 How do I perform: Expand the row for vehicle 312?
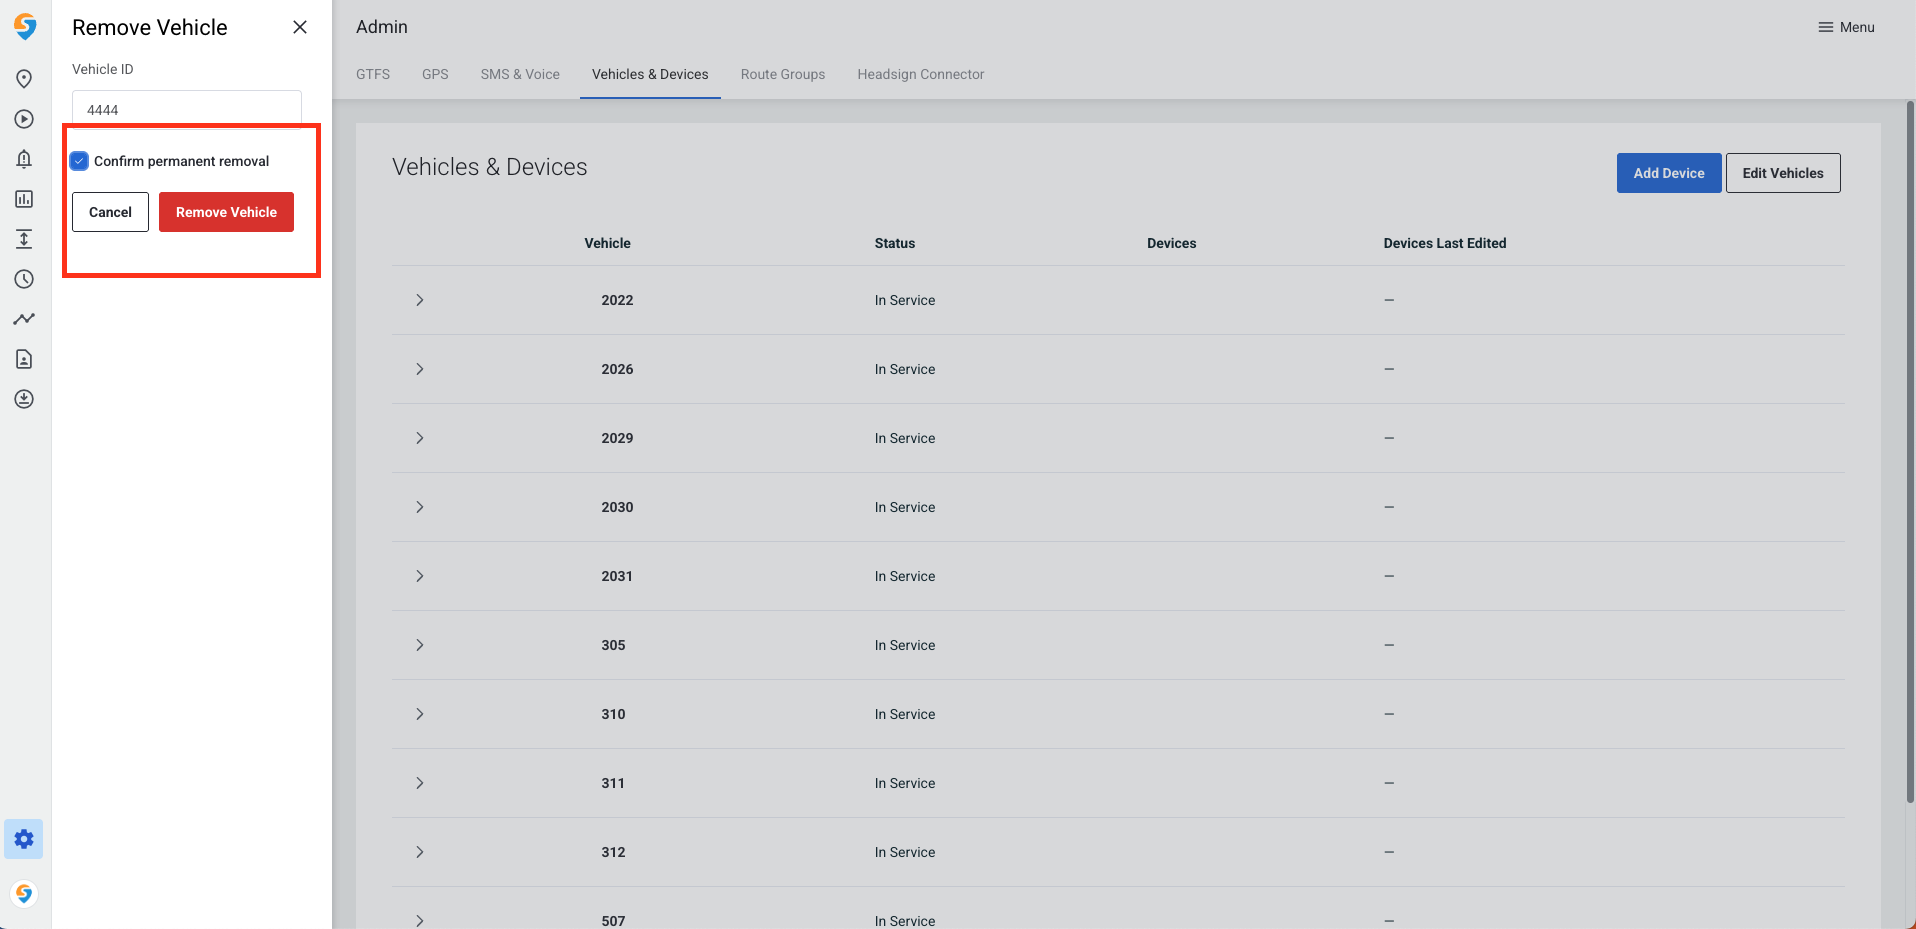[419, 852]
